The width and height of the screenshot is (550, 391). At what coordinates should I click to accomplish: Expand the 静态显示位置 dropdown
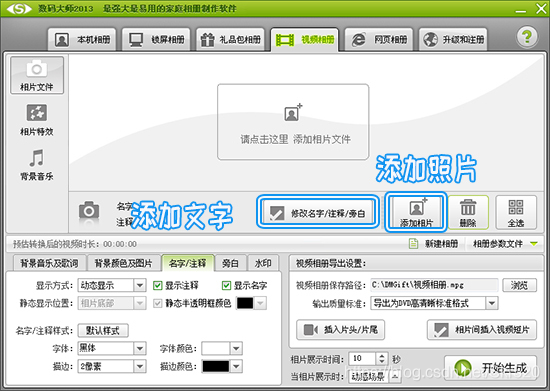point(140,303)
